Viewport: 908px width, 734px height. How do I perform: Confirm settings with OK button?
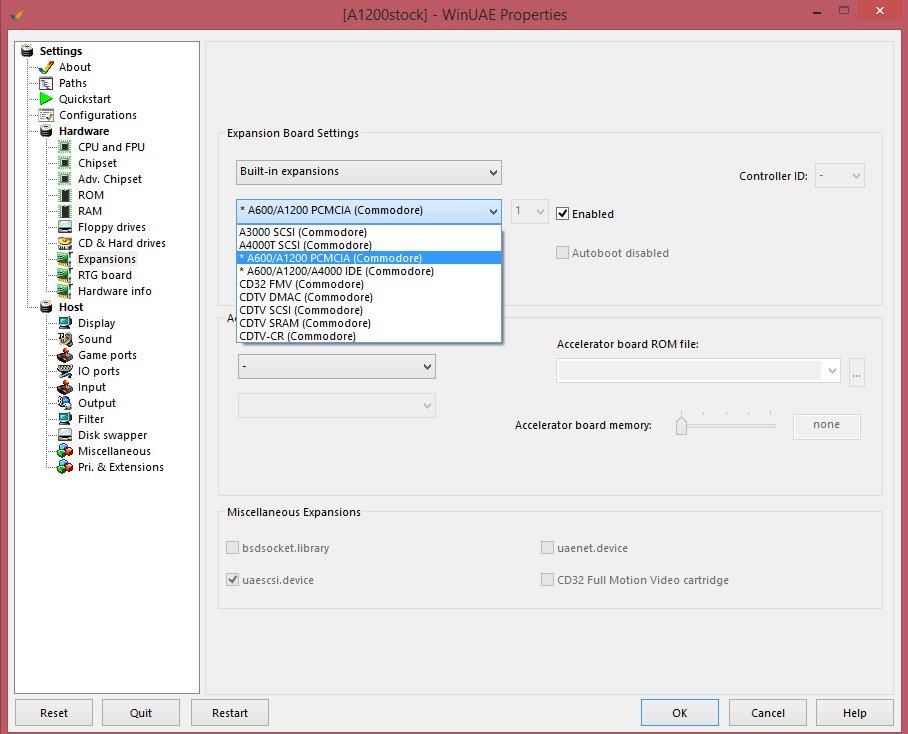coord(680,713)
